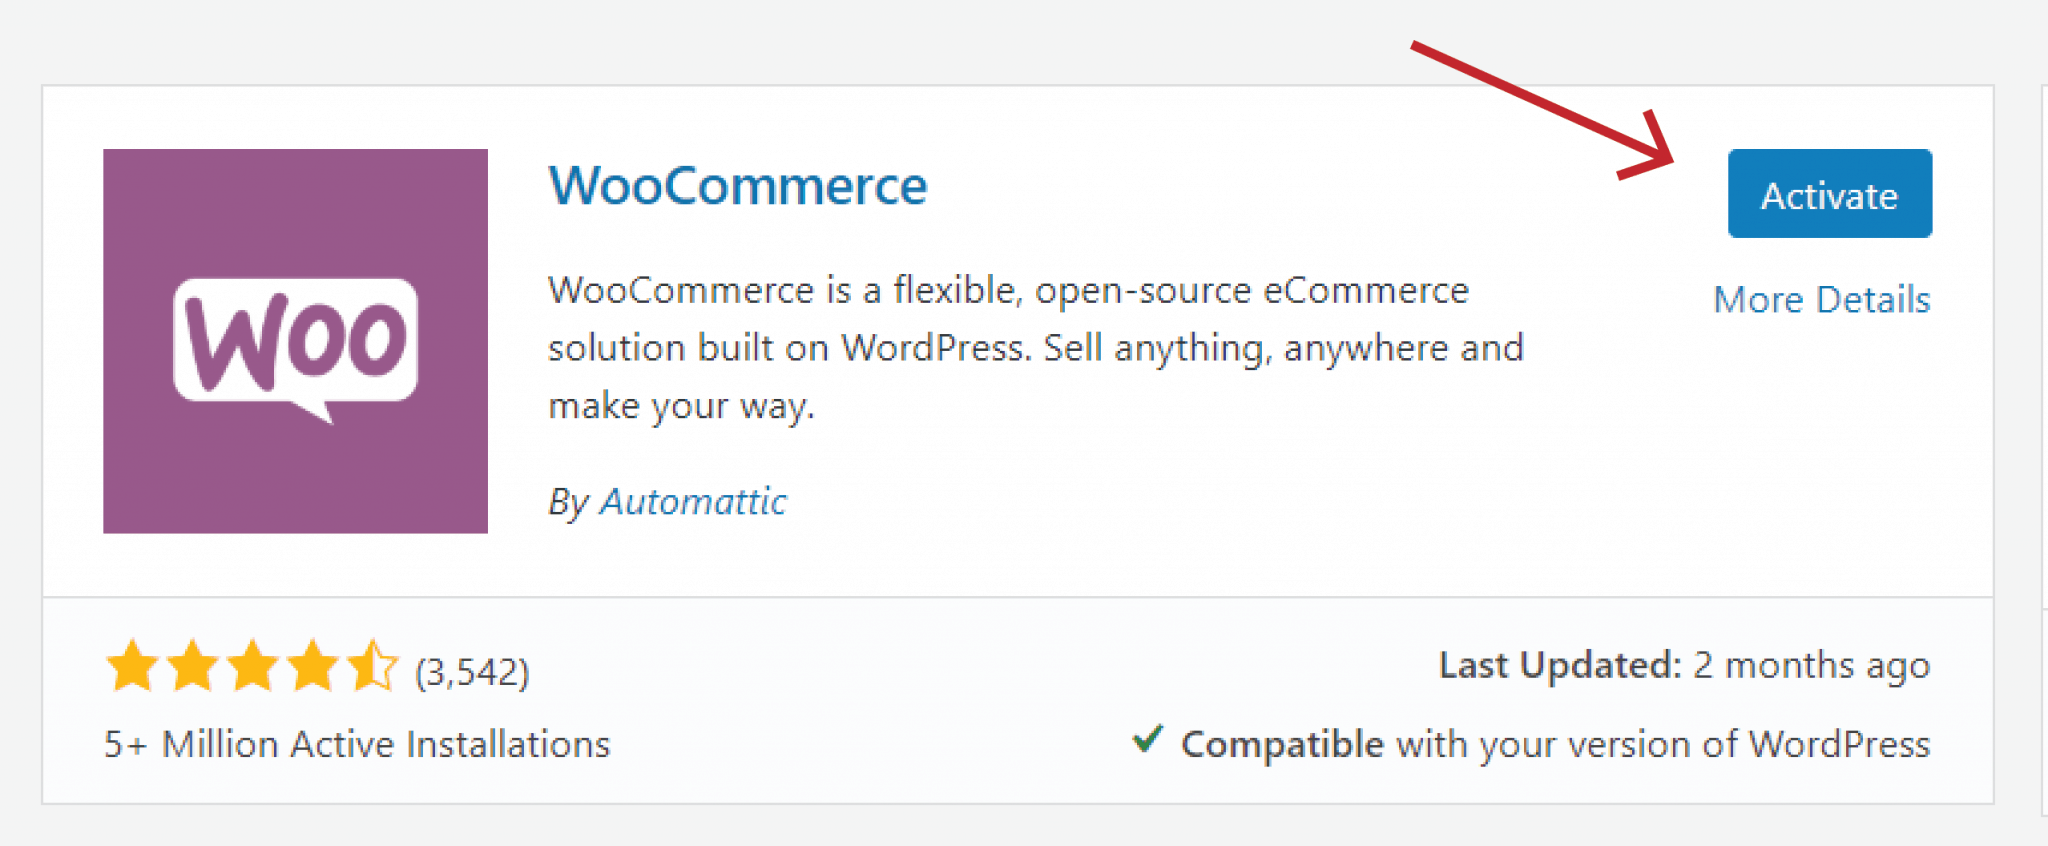Open More Details for WooCommerce
The height and width of the screenshot is (846, 2048).
click(1822, 299)
